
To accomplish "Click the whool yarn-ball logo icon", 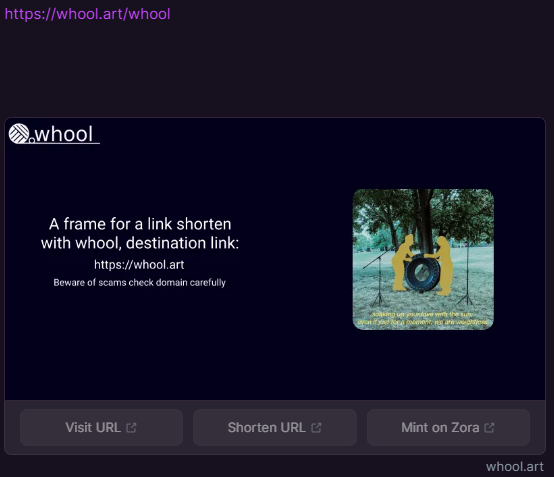I will click(x=19, y=134).
